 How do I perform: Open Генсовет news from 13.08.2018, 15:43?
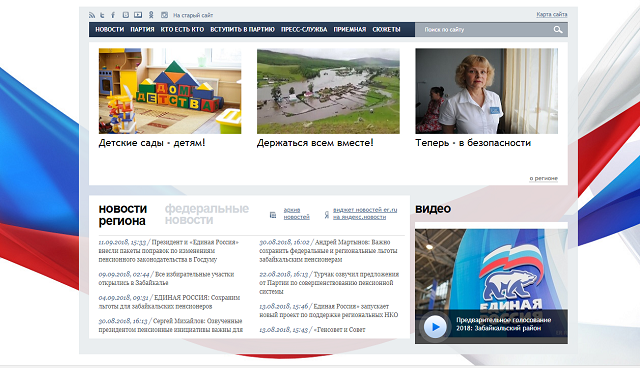(312, 330)
